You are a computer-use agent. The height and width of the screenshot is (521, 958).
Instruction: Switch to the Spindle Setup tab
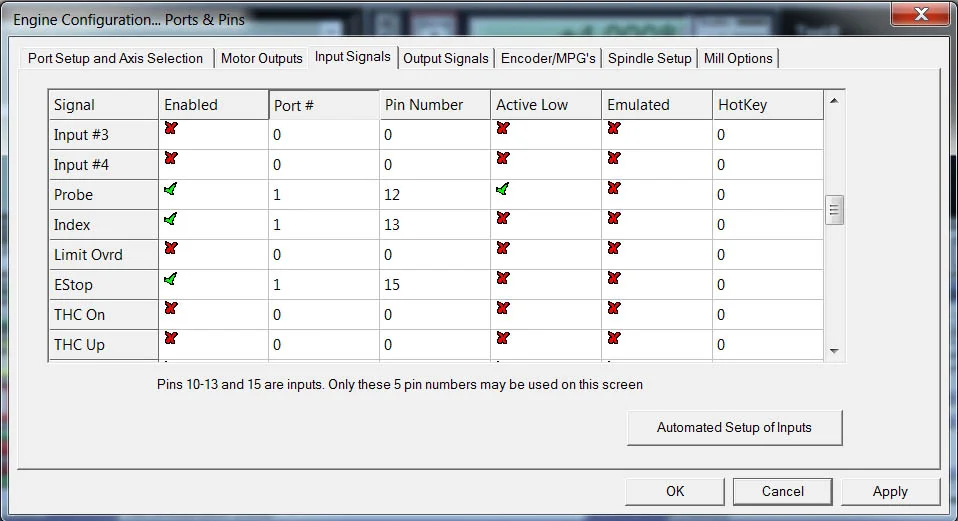[649, 58]
